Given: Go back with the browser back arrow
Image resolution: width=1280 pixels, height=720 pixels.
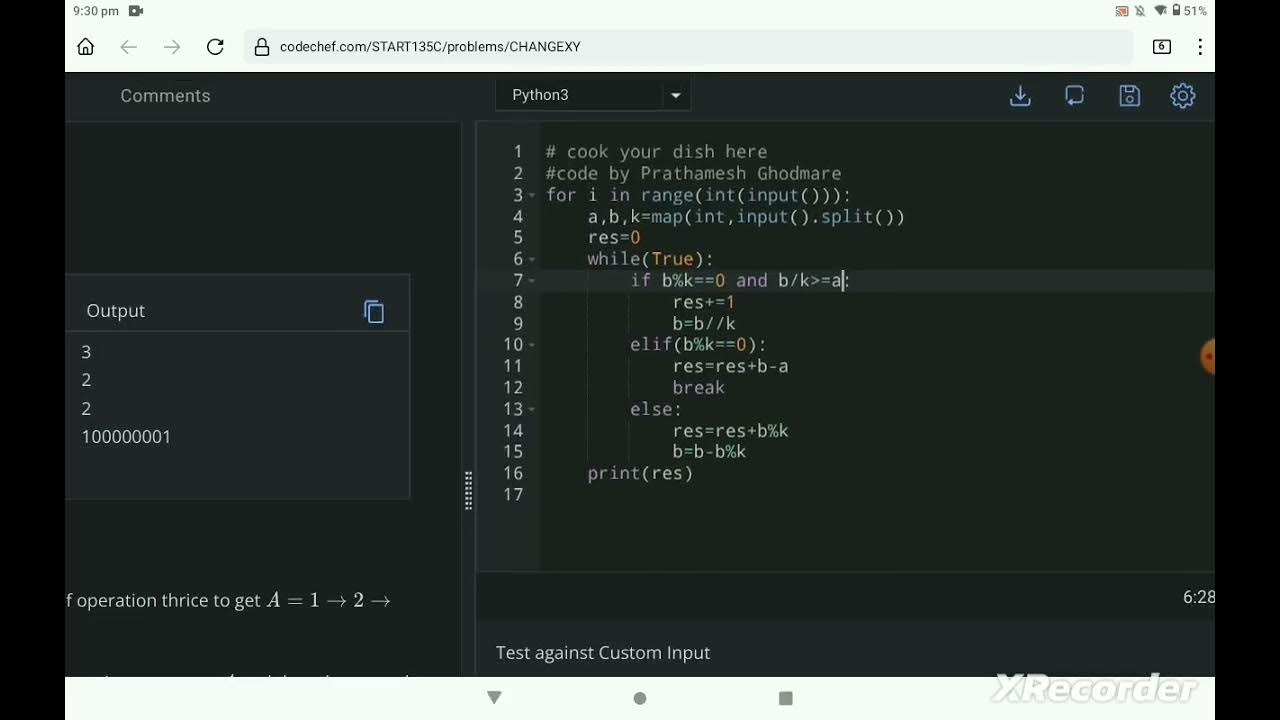Looking at the screenshot, I should (128, 47).
